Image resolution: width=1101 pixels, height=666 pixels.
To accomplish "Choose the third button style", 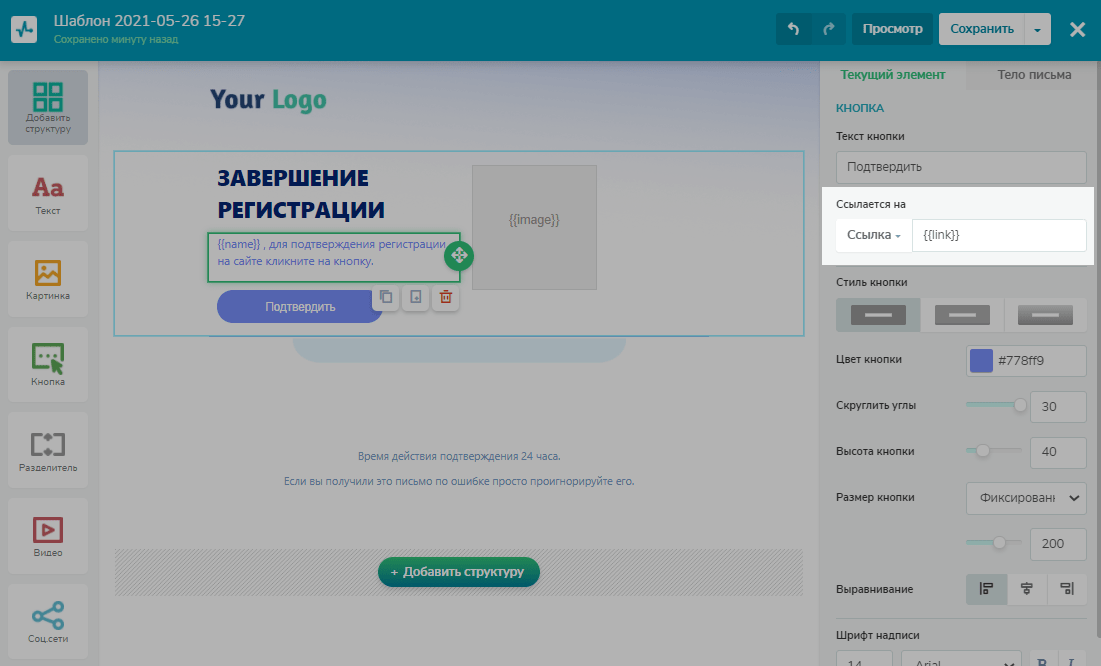I will pos(1045,315).
